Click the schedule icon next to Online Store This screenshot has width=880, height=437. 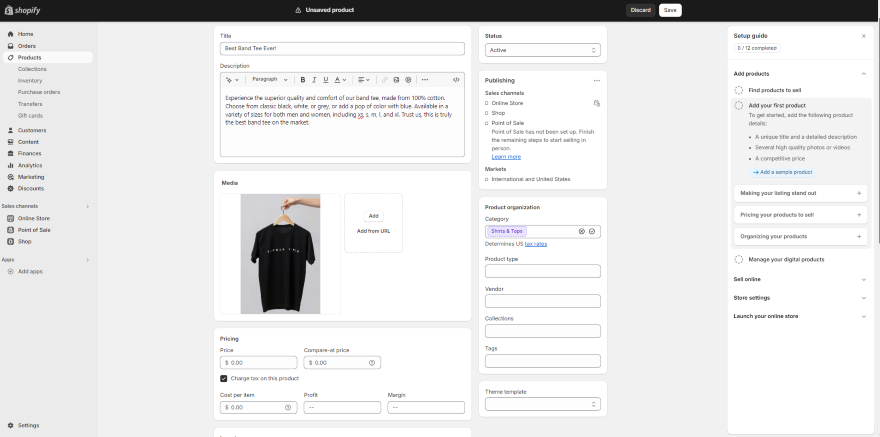[x=597, y=103]
